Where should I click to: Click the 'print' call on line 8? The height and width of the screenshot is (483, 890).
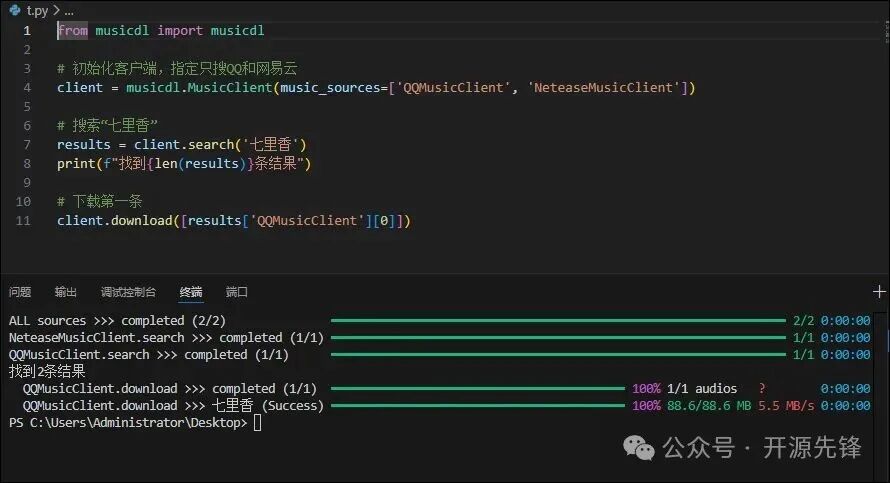point(76,163)
